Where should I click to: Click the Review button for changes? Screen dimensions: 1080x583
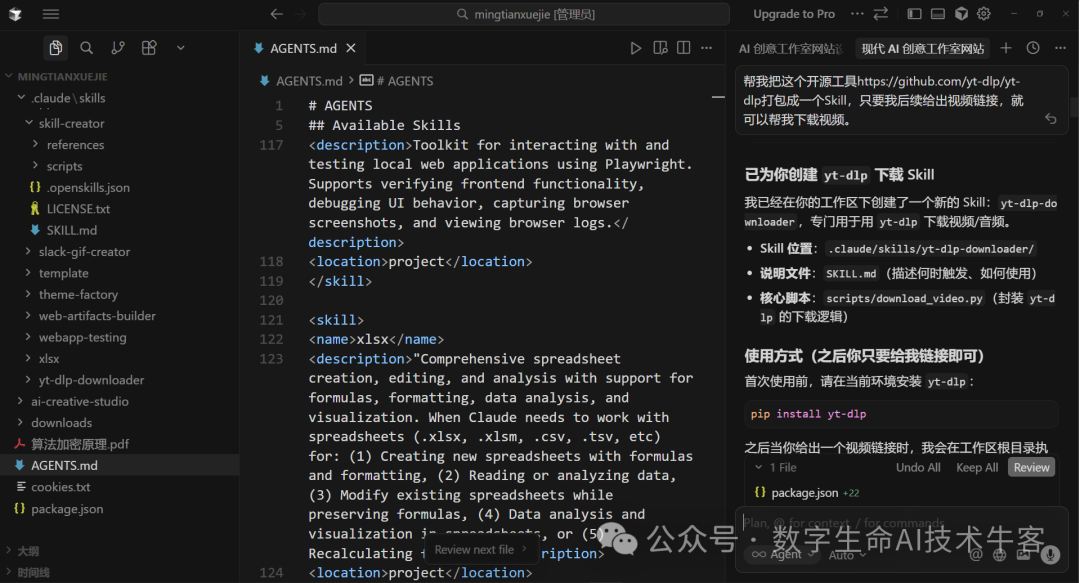tap(1031, 467)
